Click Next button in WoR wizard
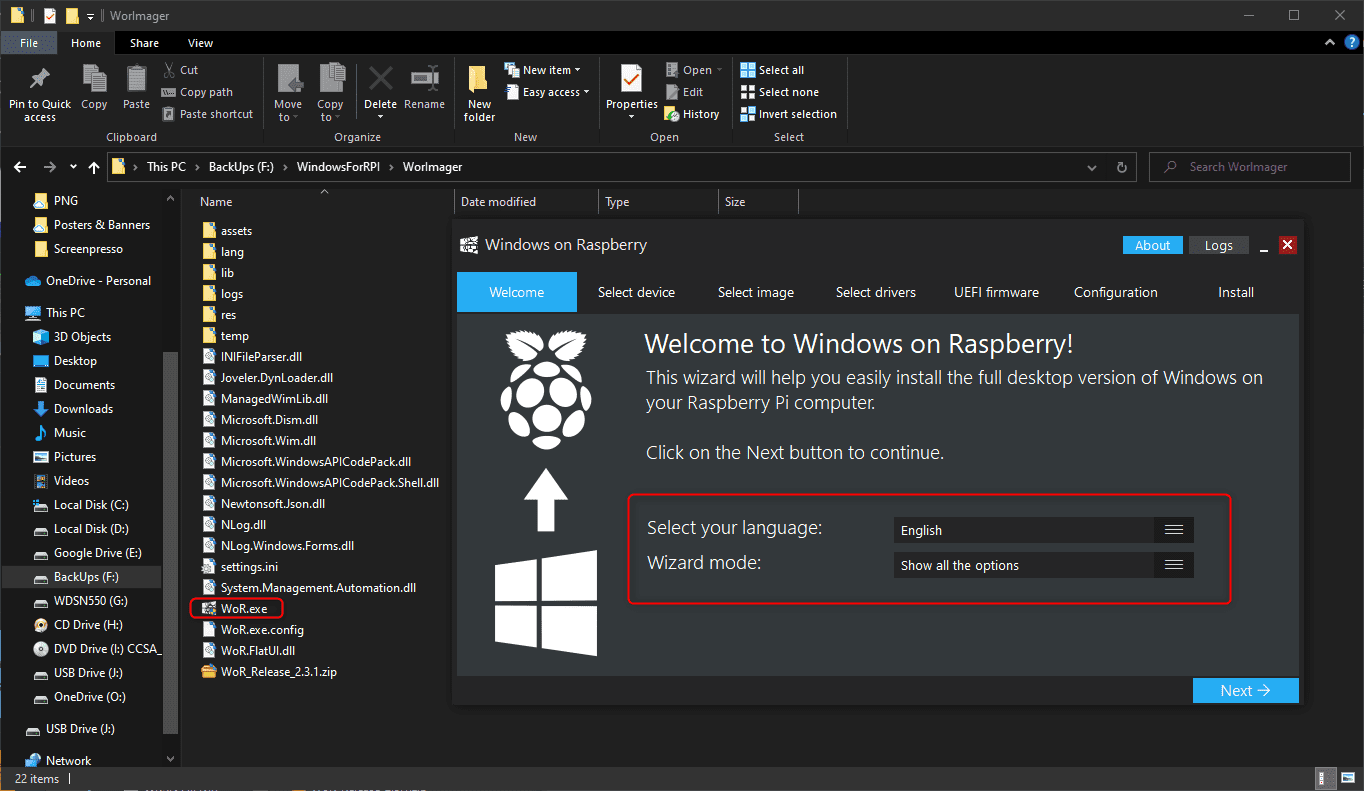 point(1245,690)
